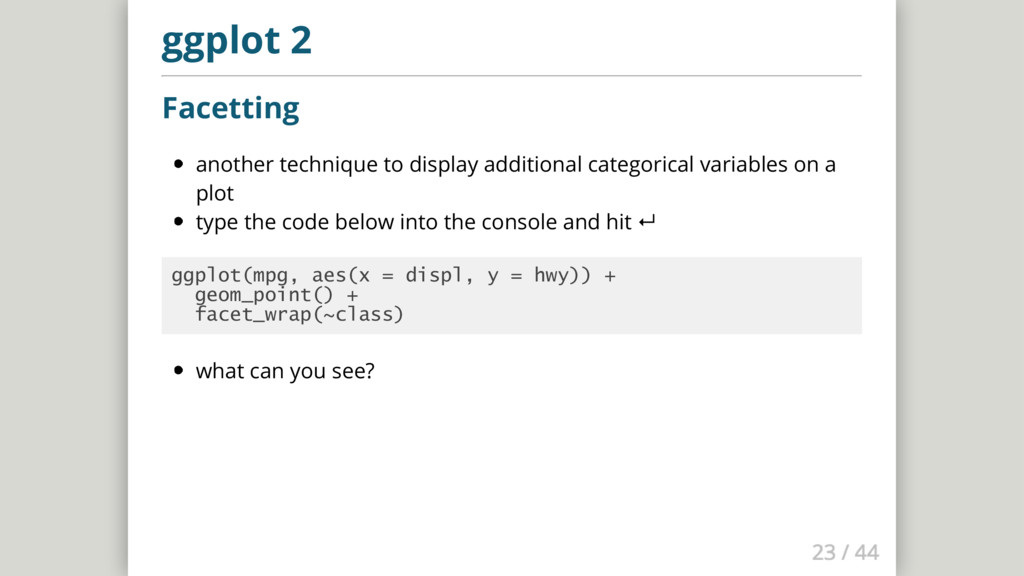Screen dimensions: 1024x576
Task: Click the word 'plot' on the wrapped line
Action: [214, 193]
